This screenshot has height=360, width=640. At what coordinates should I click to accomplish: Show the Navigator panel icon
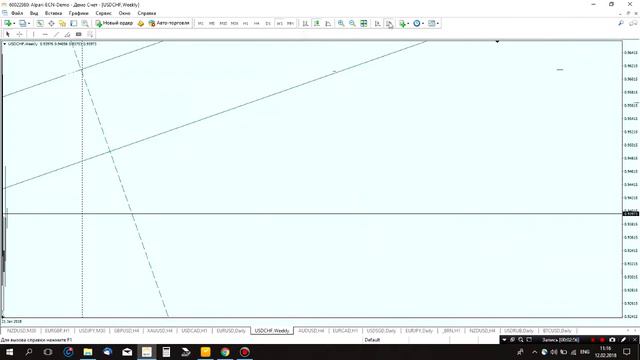click(62, 24)
